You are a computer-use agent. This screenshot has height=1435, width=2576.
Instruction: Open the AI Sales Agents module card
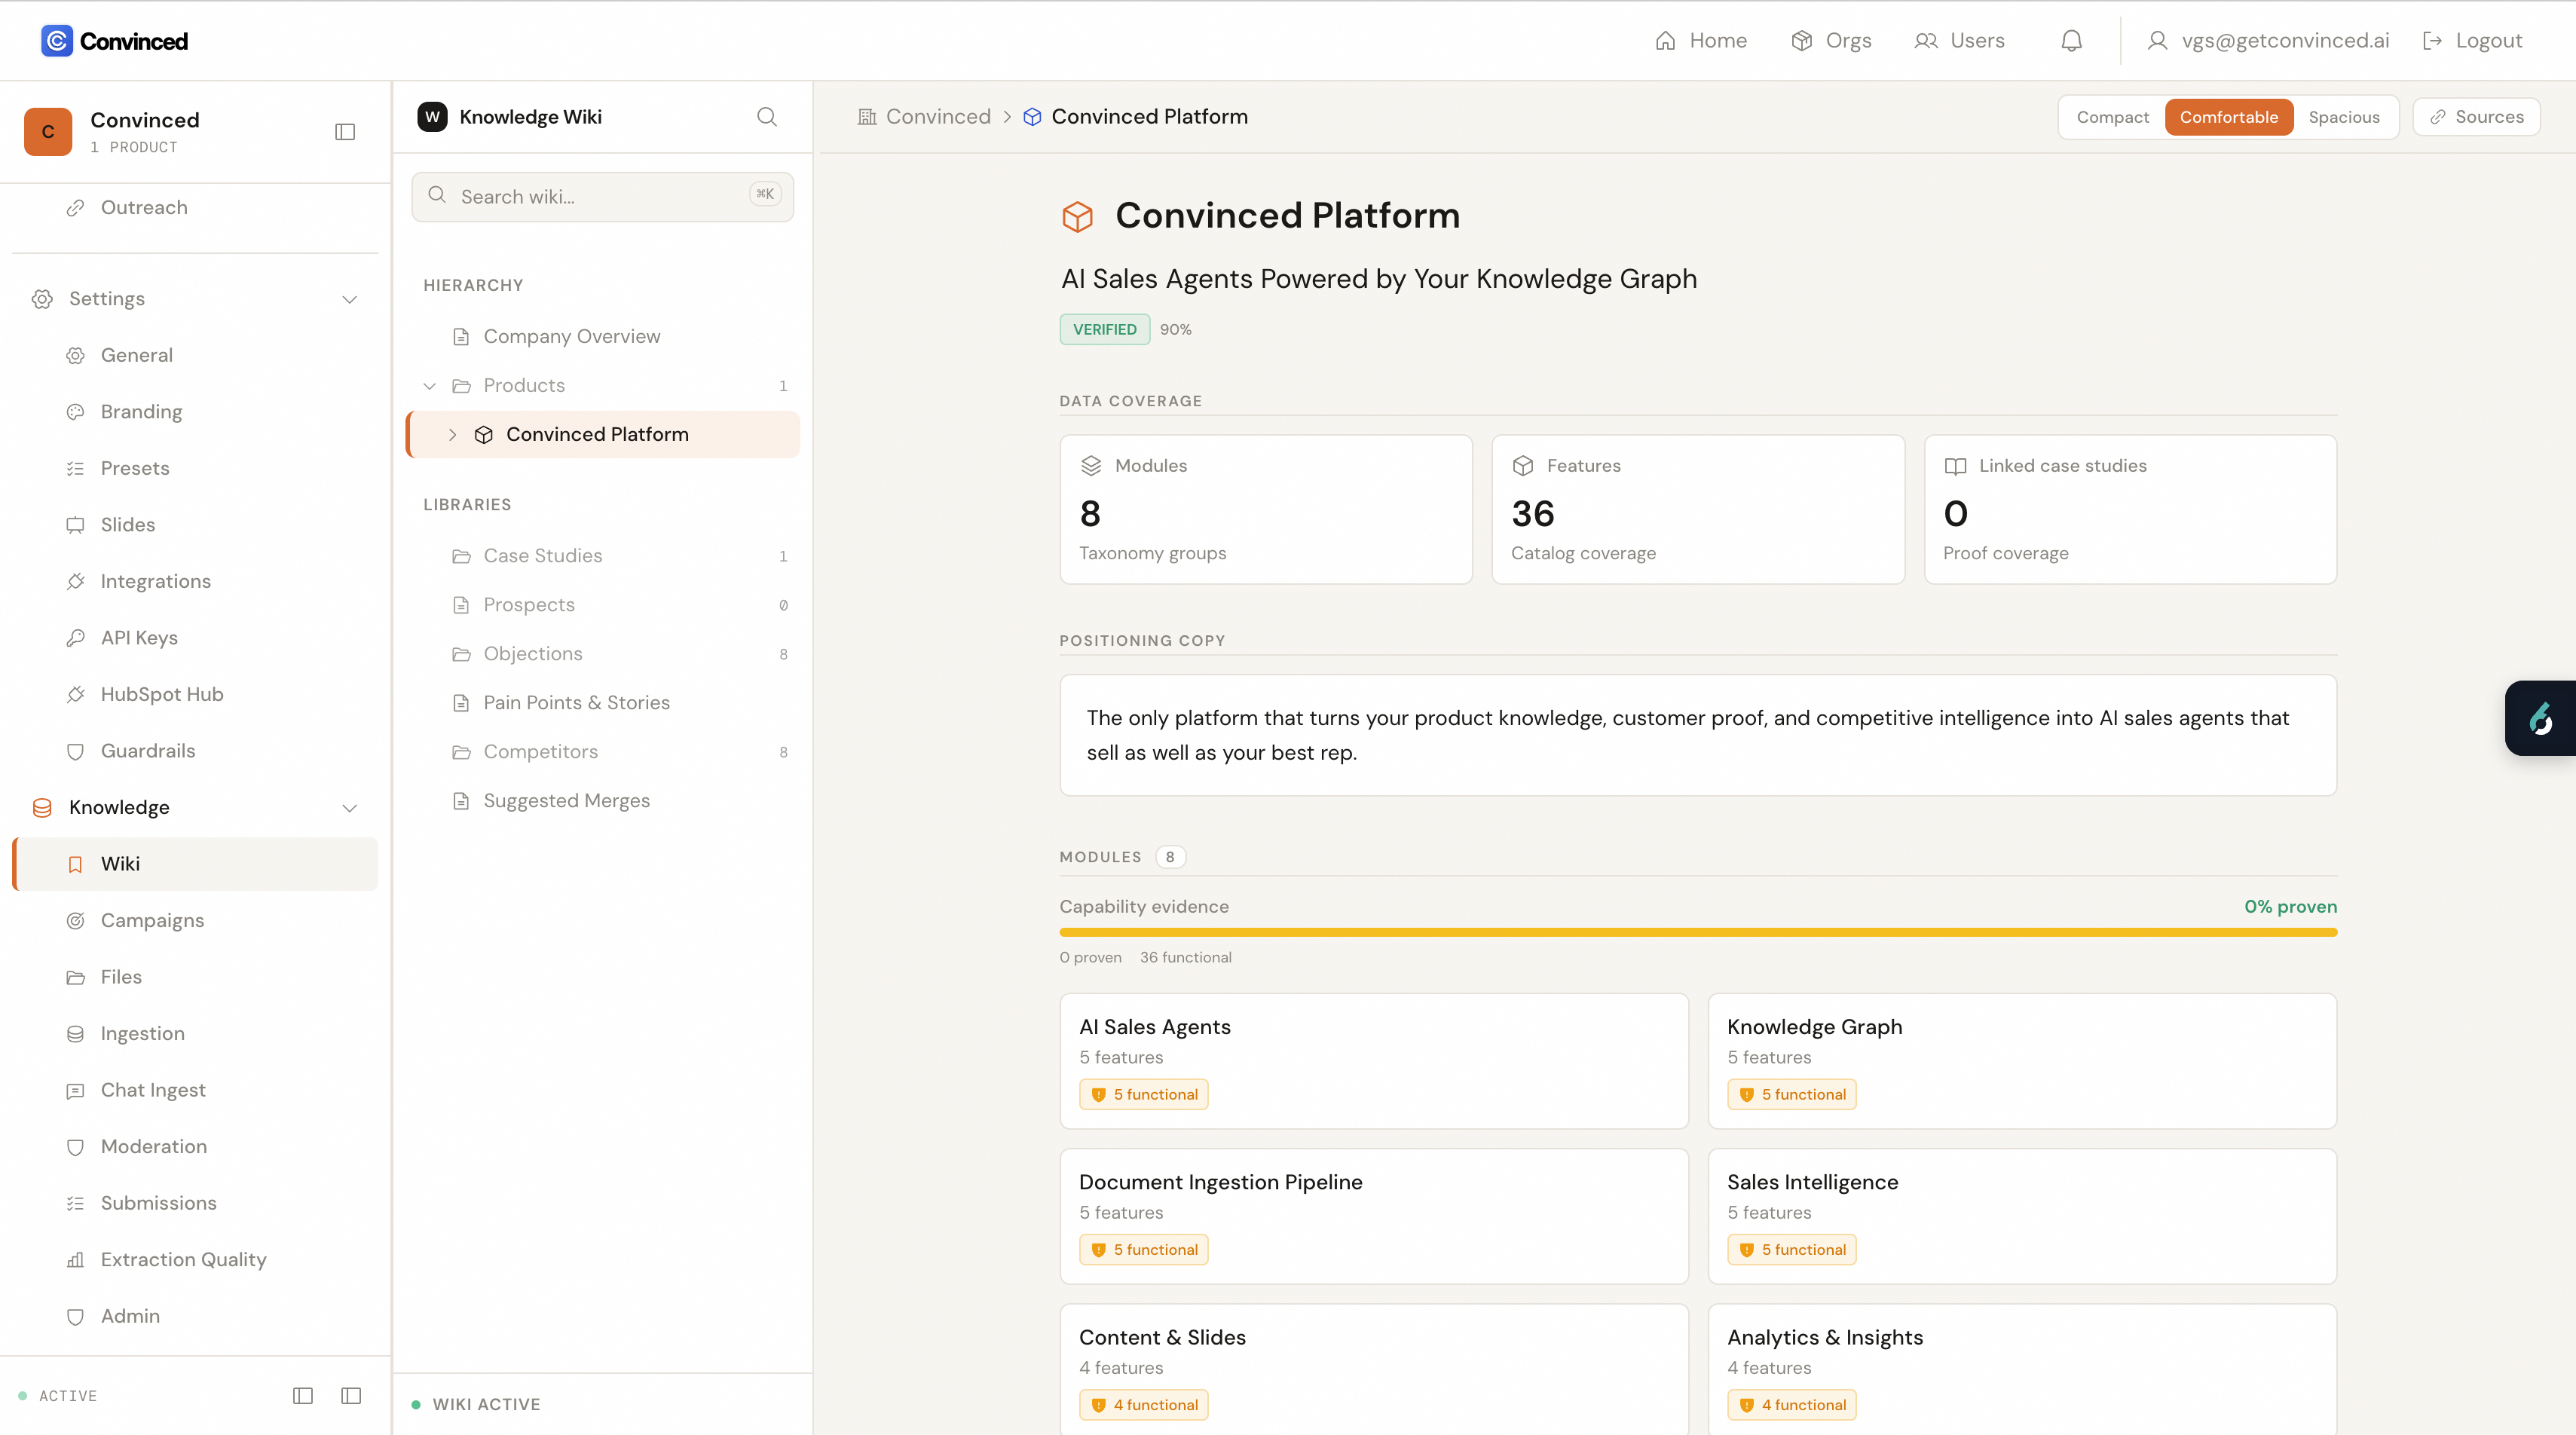[x=1374, y=1061]
